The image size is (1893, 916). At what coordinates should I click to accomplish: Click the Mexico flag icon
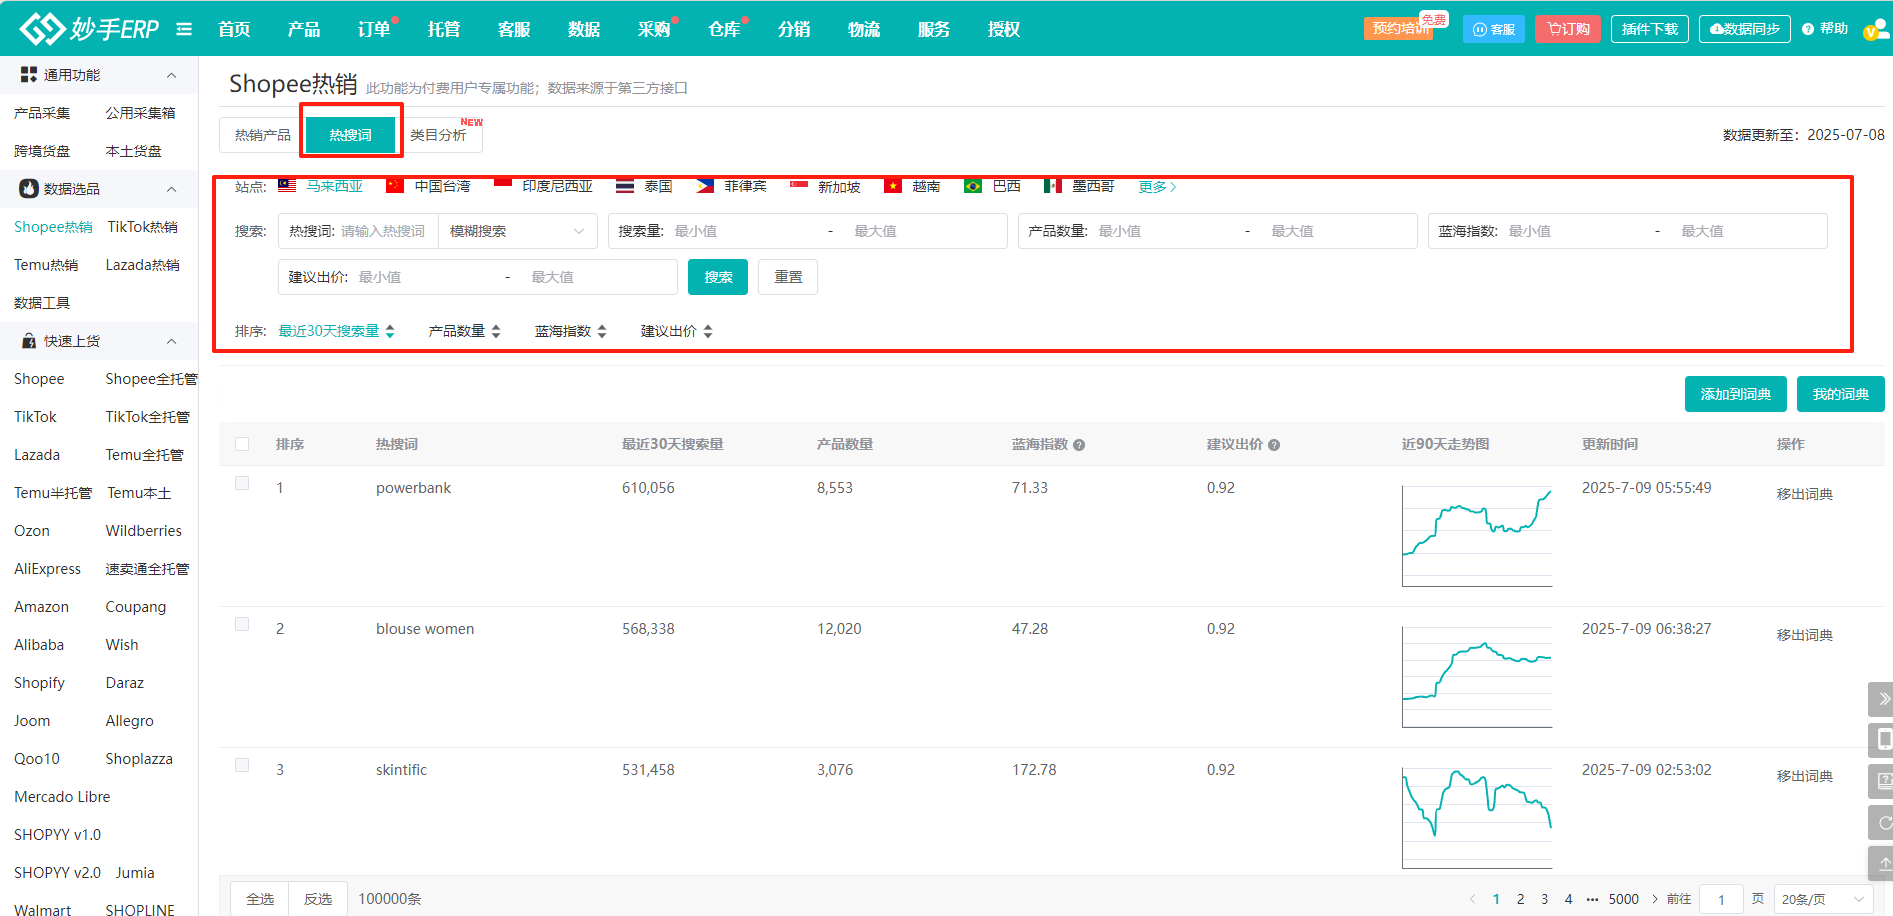tap(1053, 185)
